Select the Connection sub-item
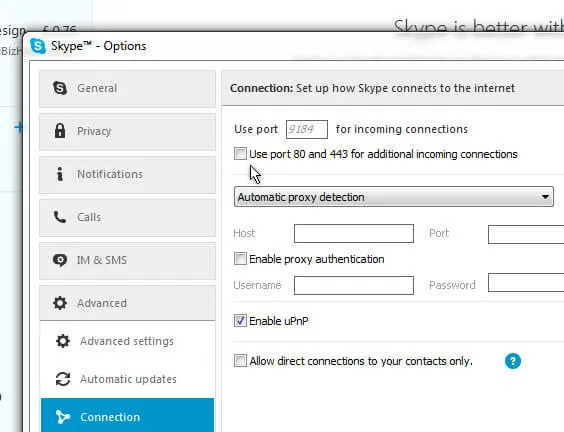Viewport: 564px width, 432px height. [x=127, y=415]
